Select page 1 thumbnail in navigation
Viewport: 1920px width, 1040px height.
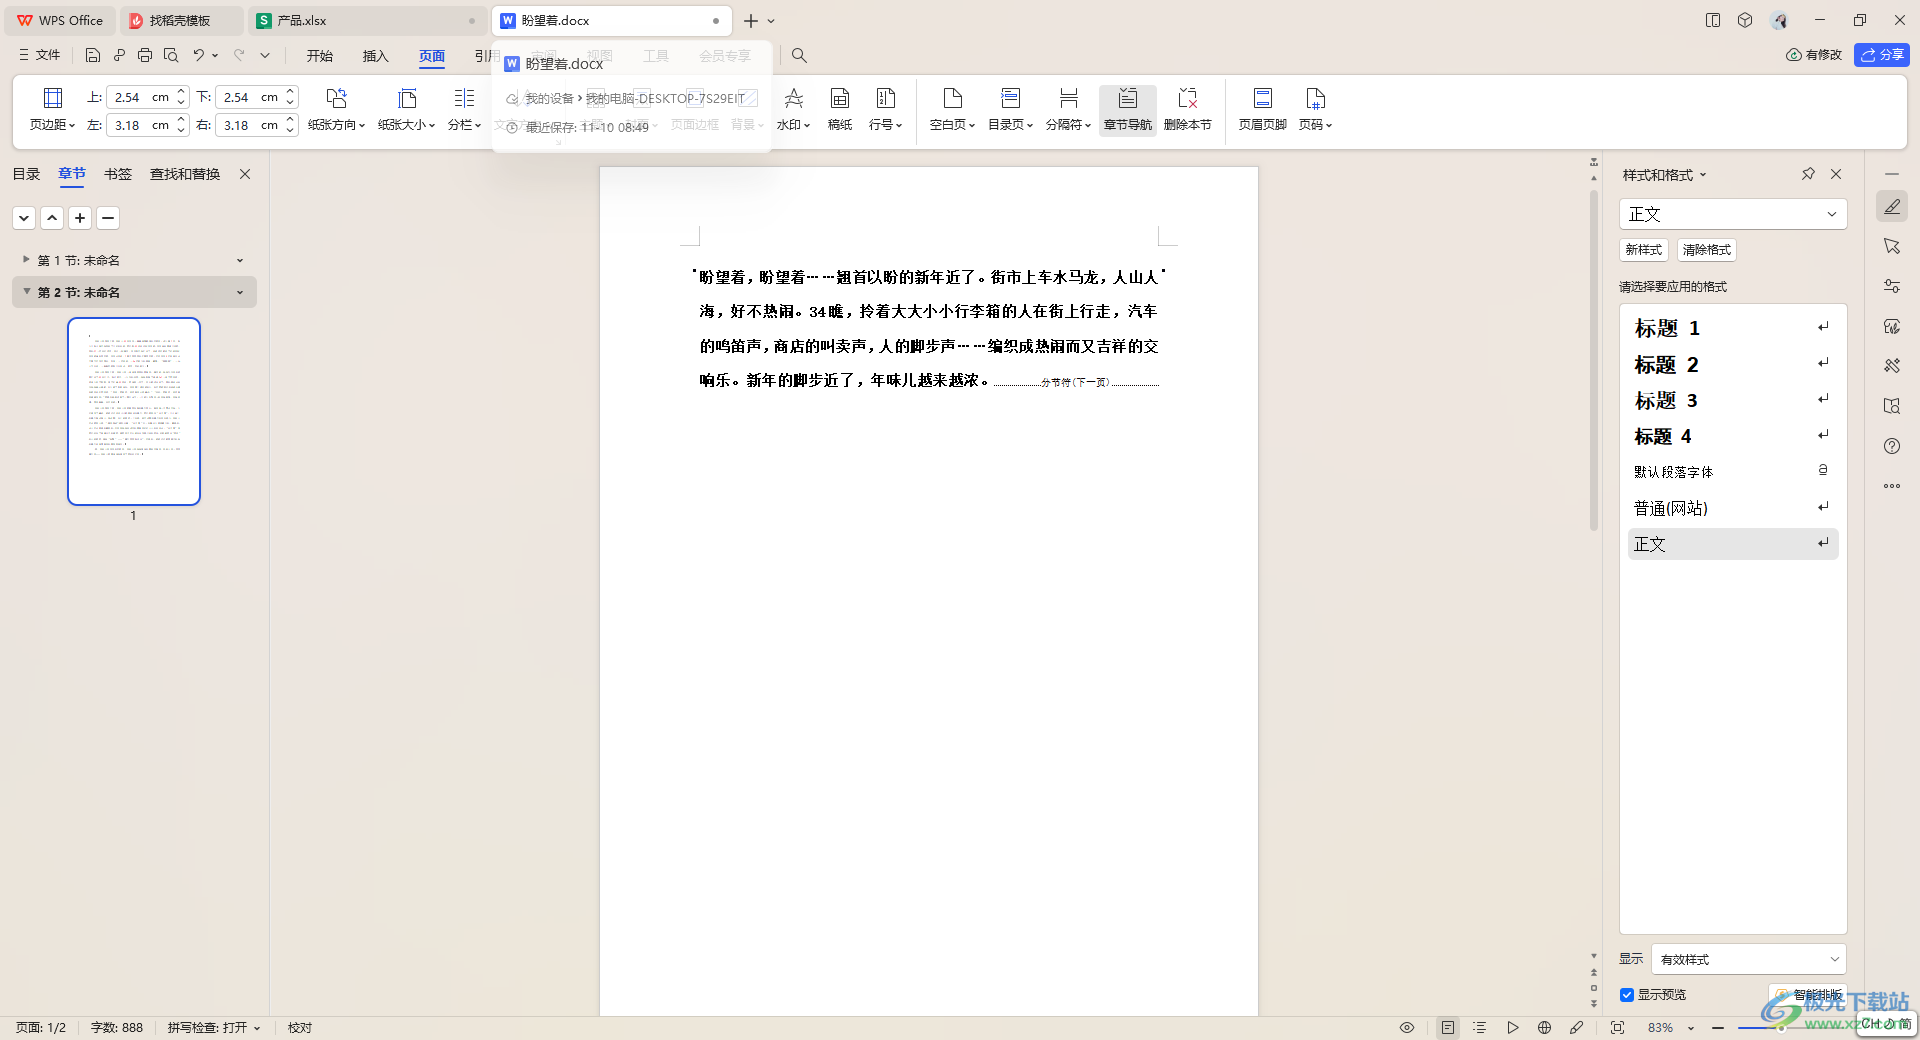coord(134,411)
